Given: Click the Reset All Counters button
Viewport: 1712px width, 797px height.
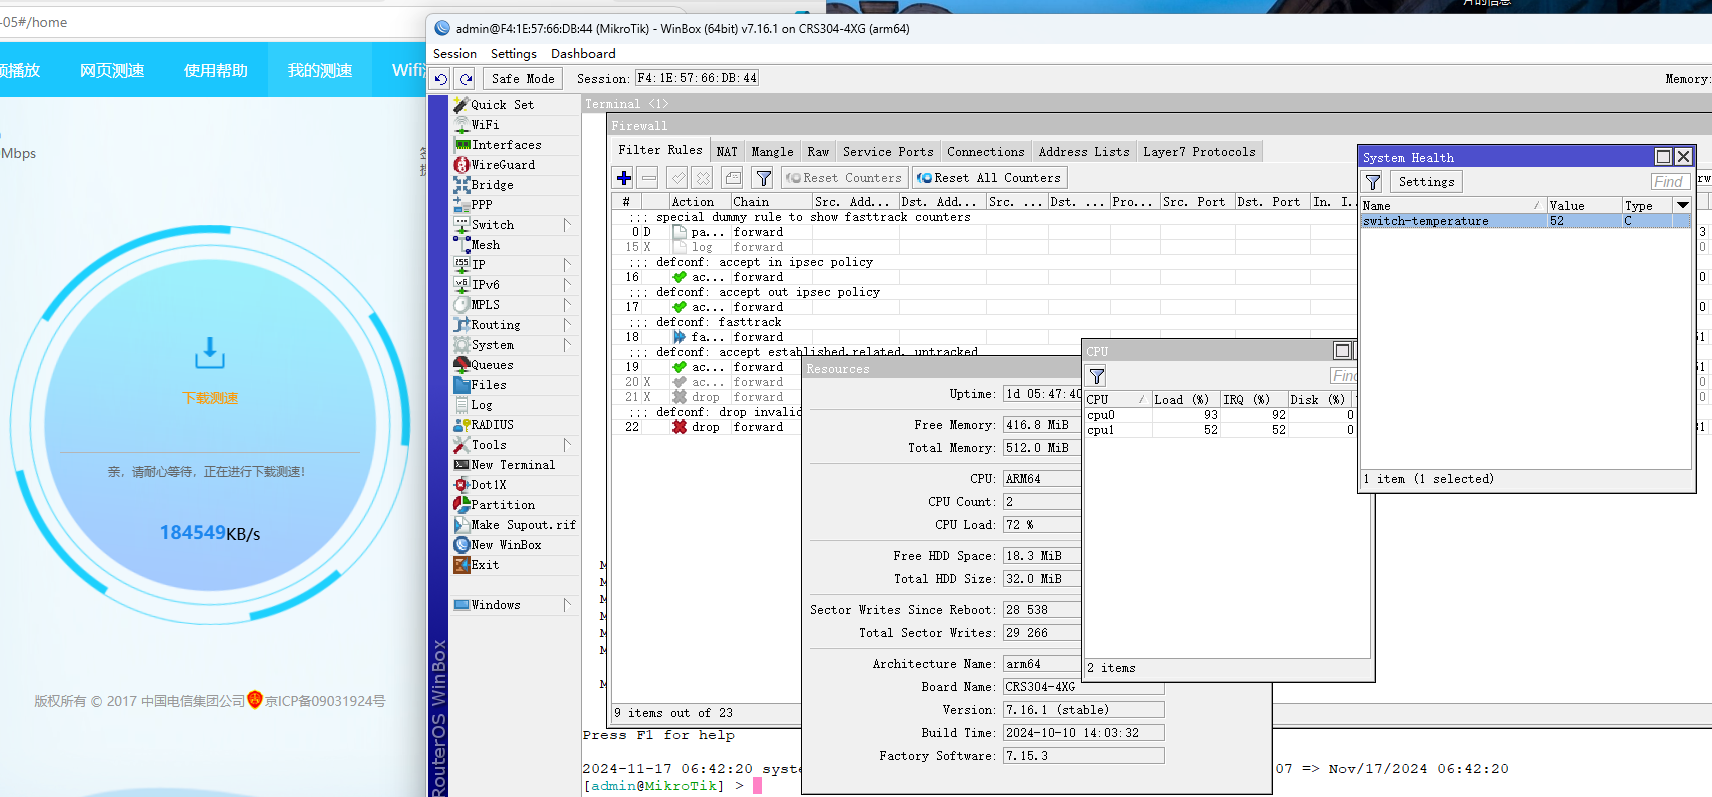Looking at the screenshot, I should pyautogui.click(x=988, y=178).
